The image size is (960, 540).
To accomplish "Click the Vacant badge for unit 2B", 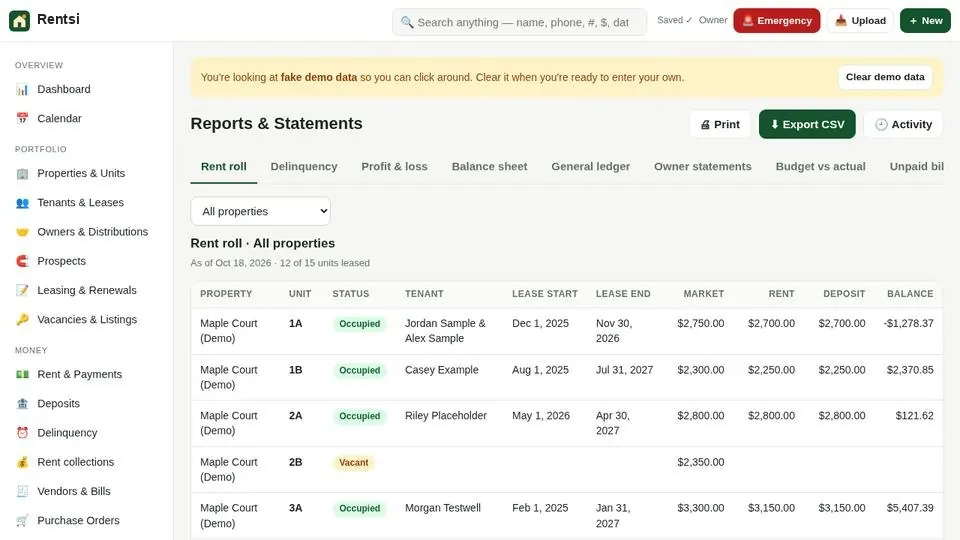I will [354, 463].
